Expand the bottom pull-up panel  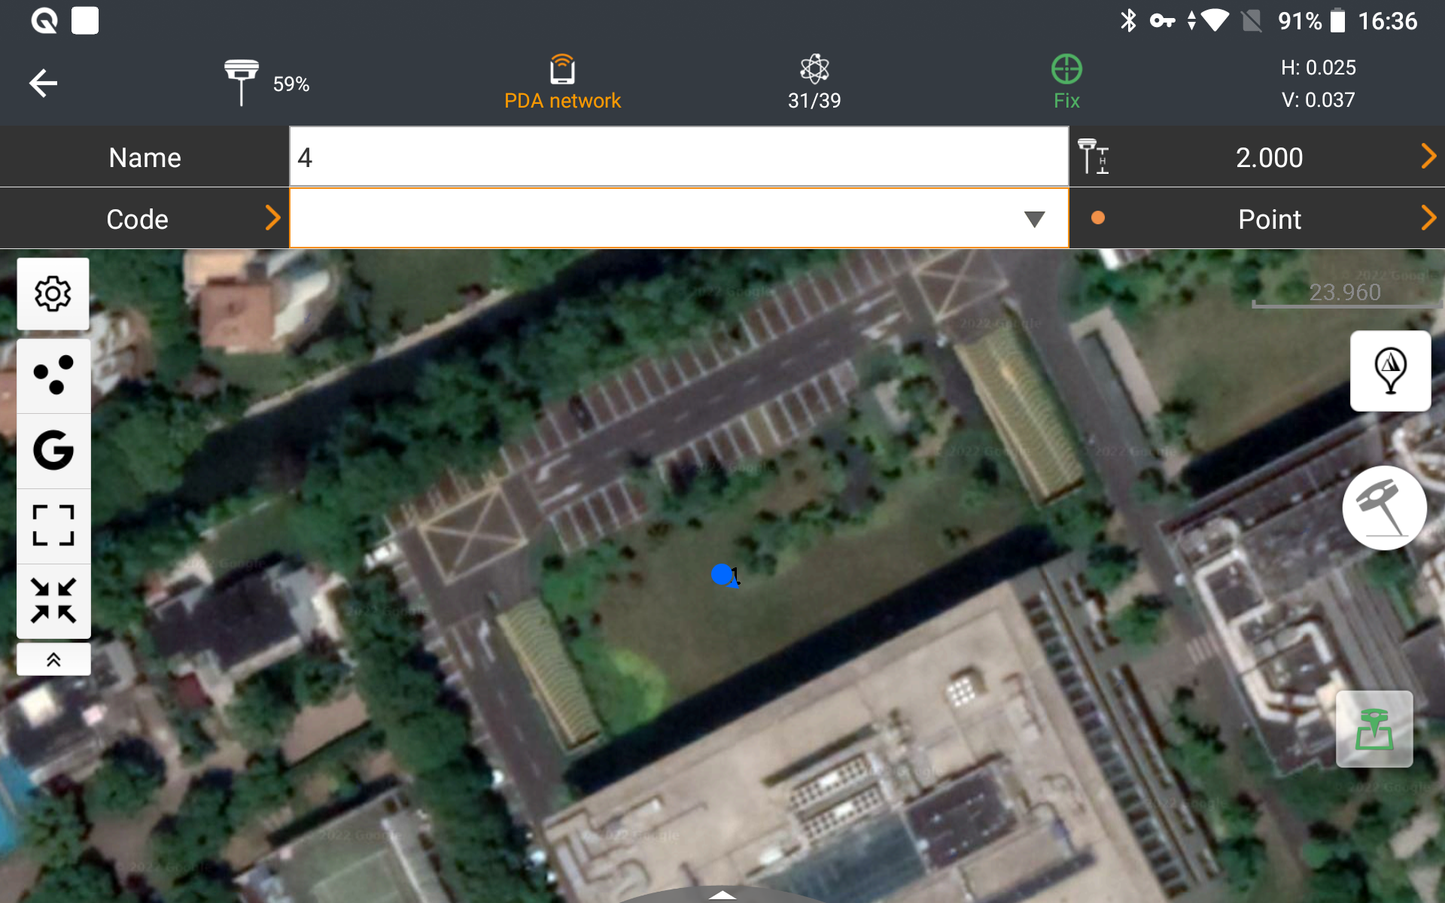pos(722,894)
